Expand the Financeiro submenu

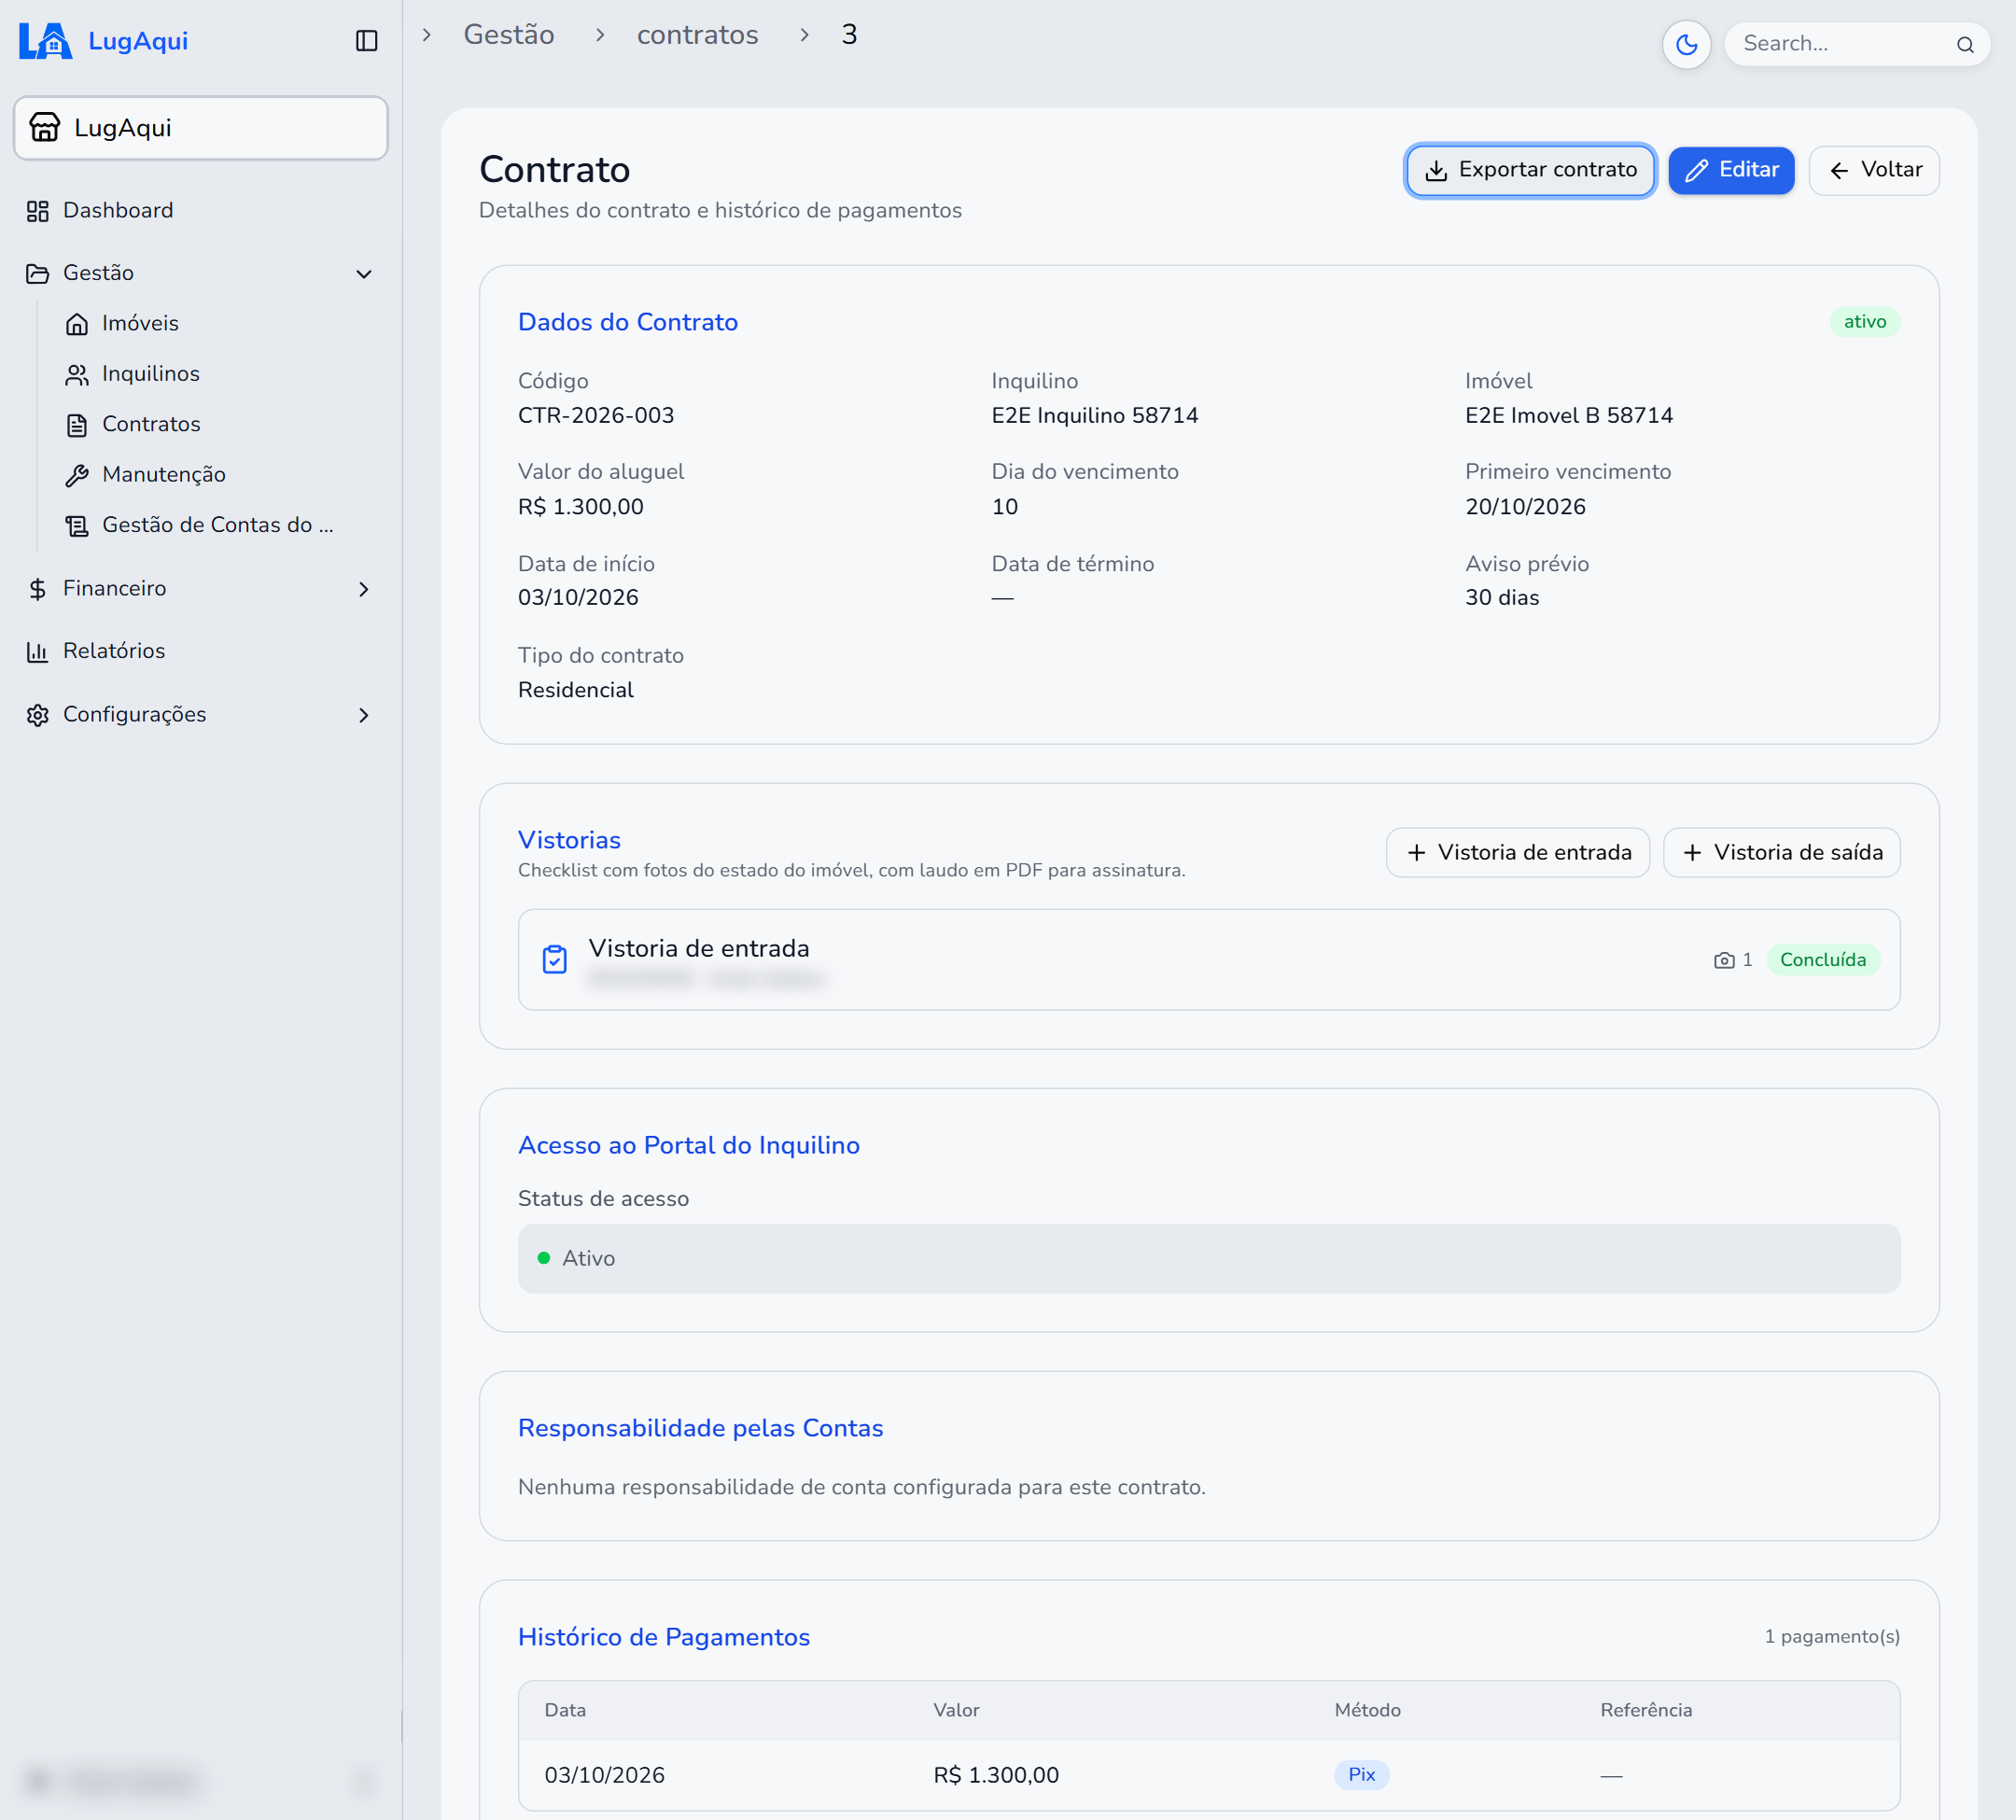(x=364, y=589)
